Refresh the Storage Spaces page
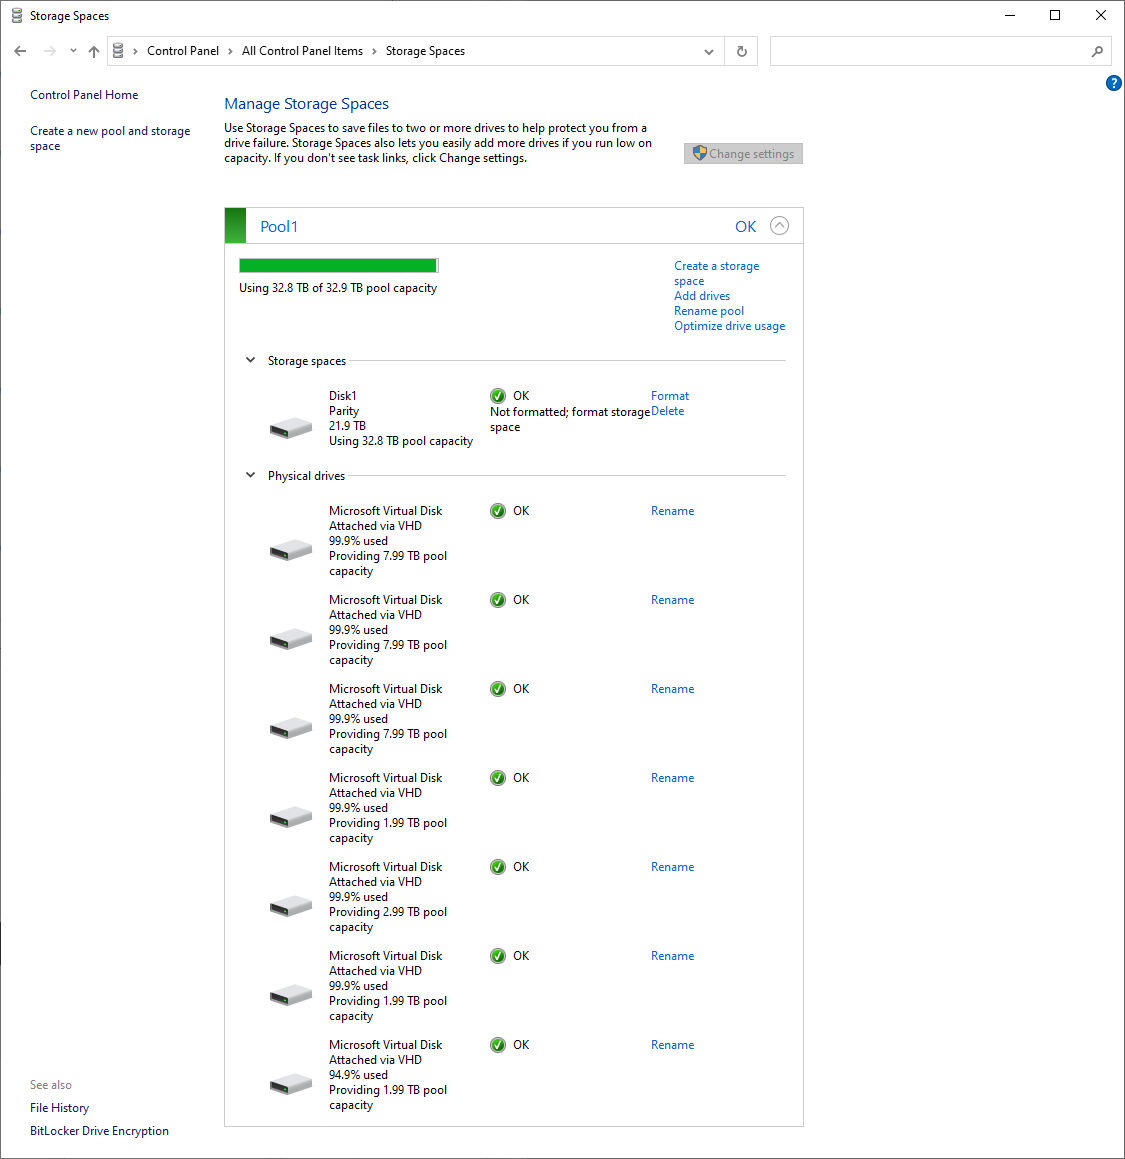1125x1159 pixels. [741, 51]
